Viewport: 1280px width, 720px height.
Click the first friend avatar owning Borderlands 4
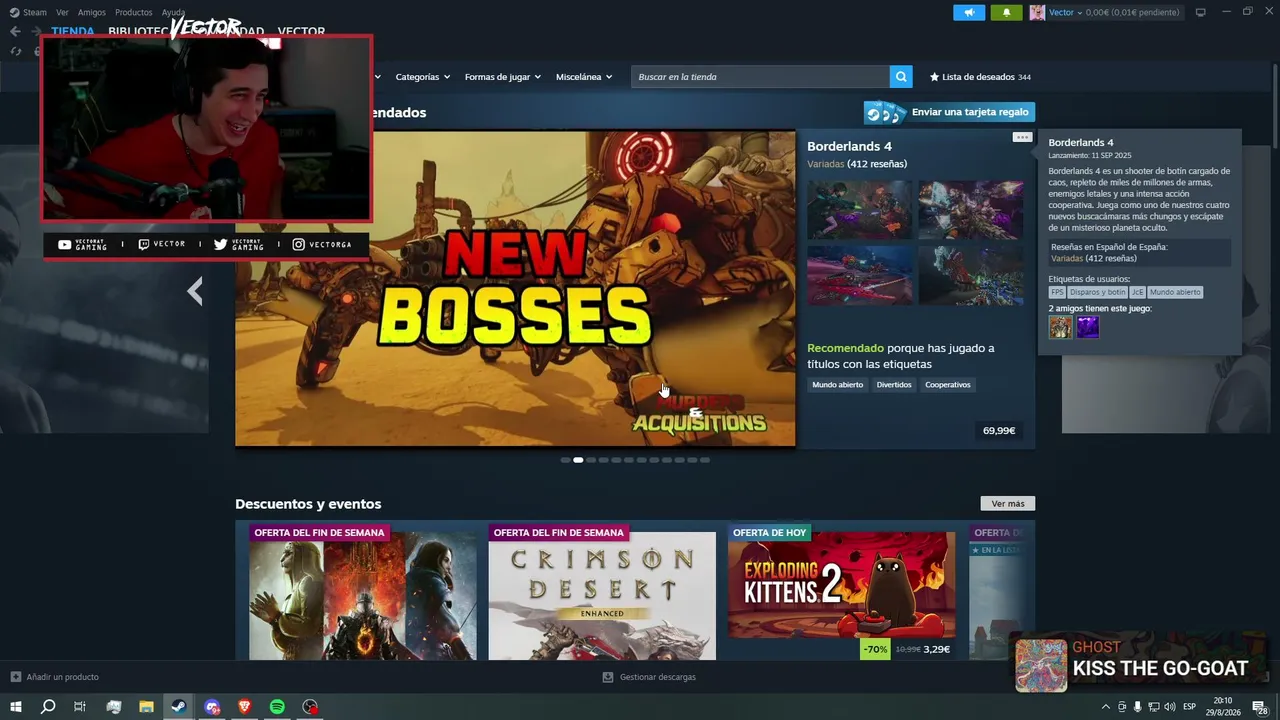pos(1060,327)
